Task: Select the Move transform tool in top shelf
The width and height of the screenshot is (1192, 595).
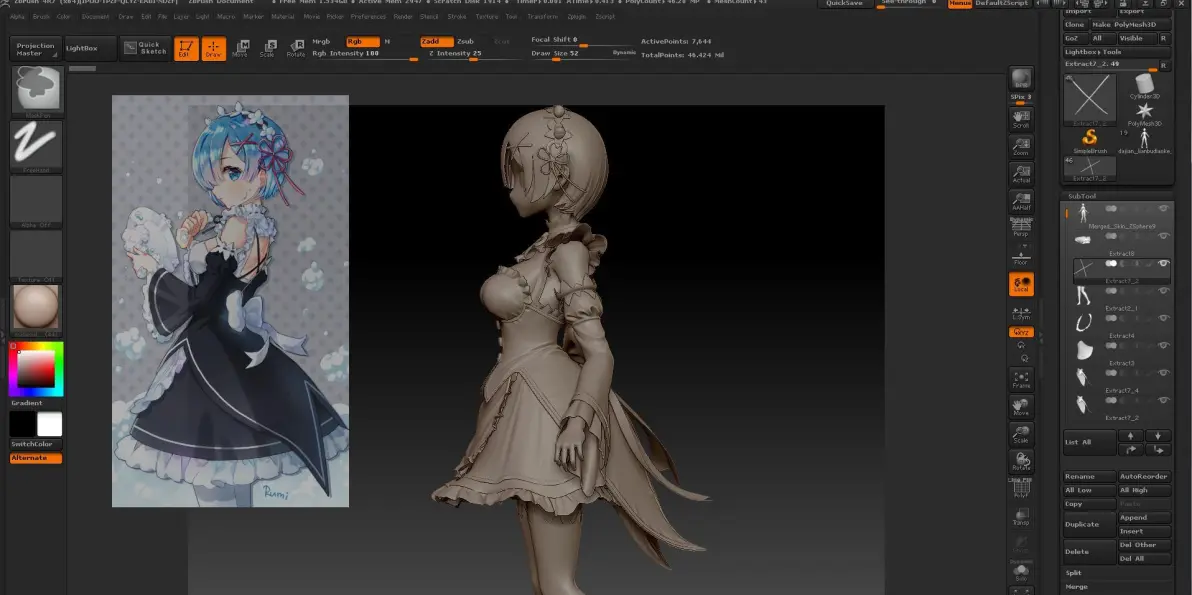Action: coord(240,49)
